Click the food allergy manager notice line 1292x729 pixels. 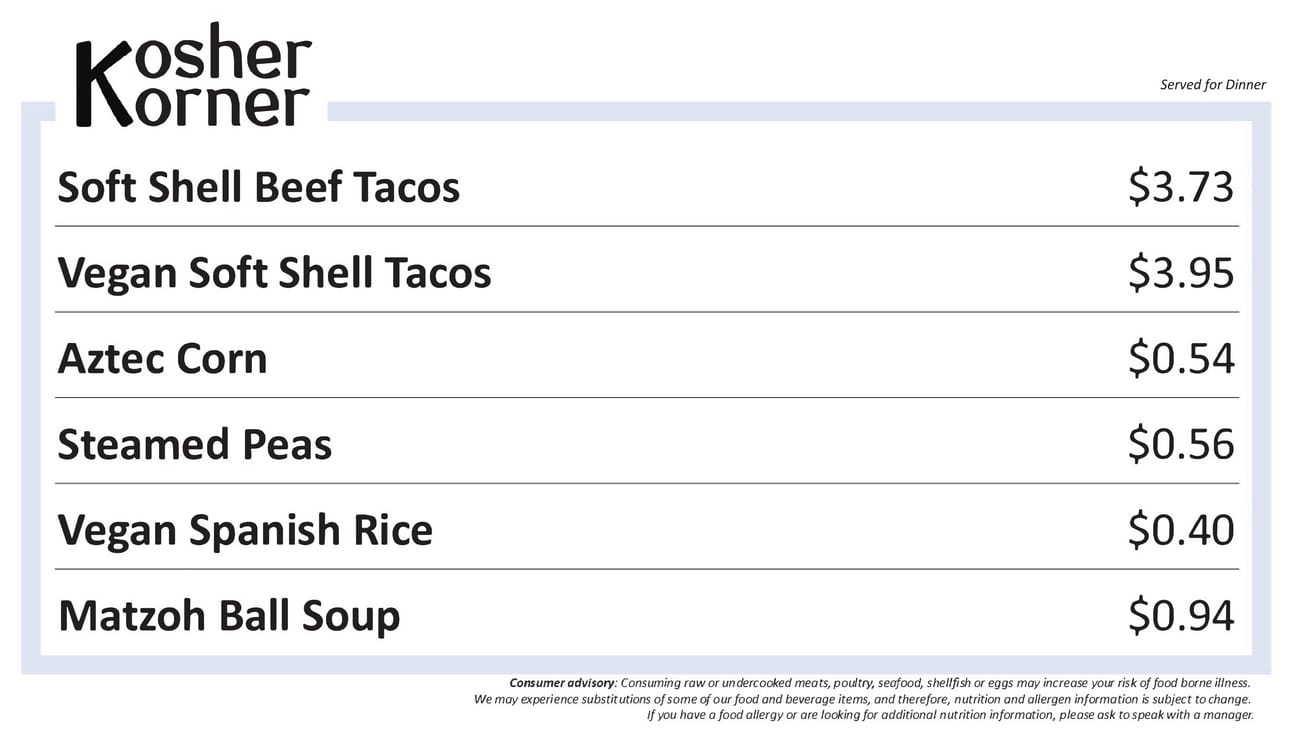click(950, 715)
